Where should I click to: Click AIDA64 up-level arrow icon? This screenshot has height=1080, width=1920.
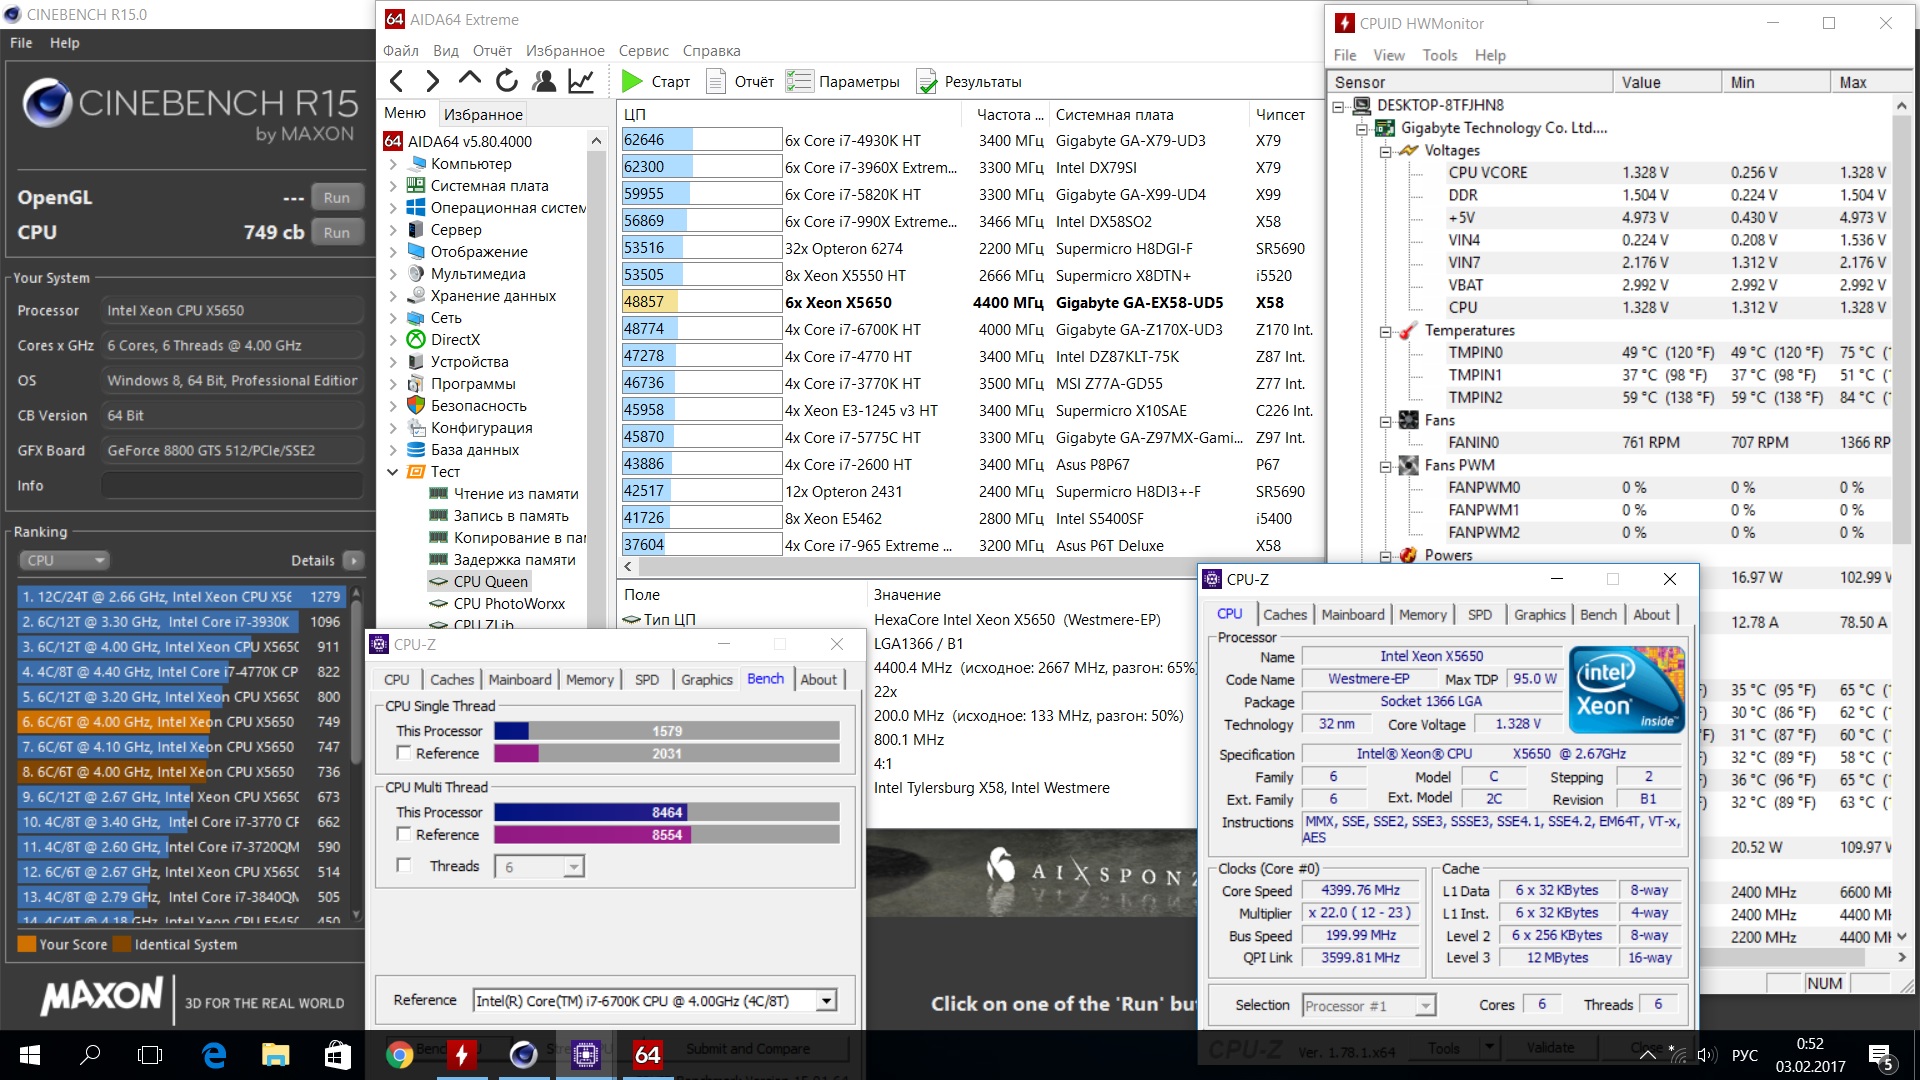pyautogui.click(x=469, y=80)
